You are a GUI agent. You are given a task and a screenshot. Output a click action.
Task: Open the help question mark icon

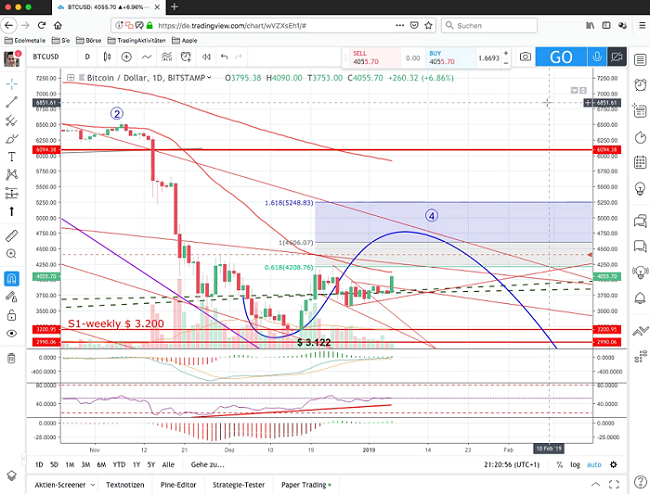coord(640,482)
